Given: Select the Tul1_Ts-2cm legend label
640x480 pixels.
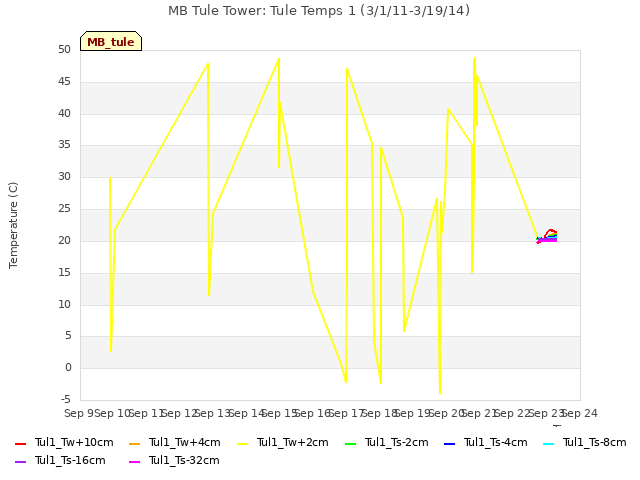Looking at the screenshot, I should click(x=397, y=442).
